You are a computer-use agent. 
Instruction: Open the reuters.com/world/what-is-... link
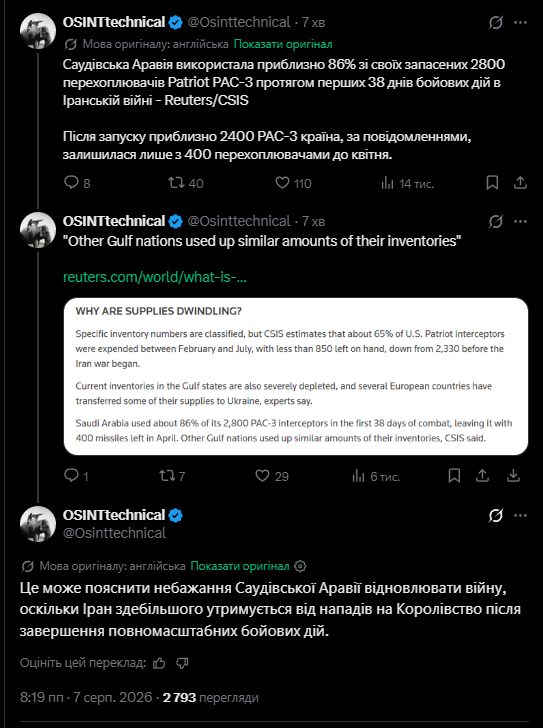[x=155, y=277]
